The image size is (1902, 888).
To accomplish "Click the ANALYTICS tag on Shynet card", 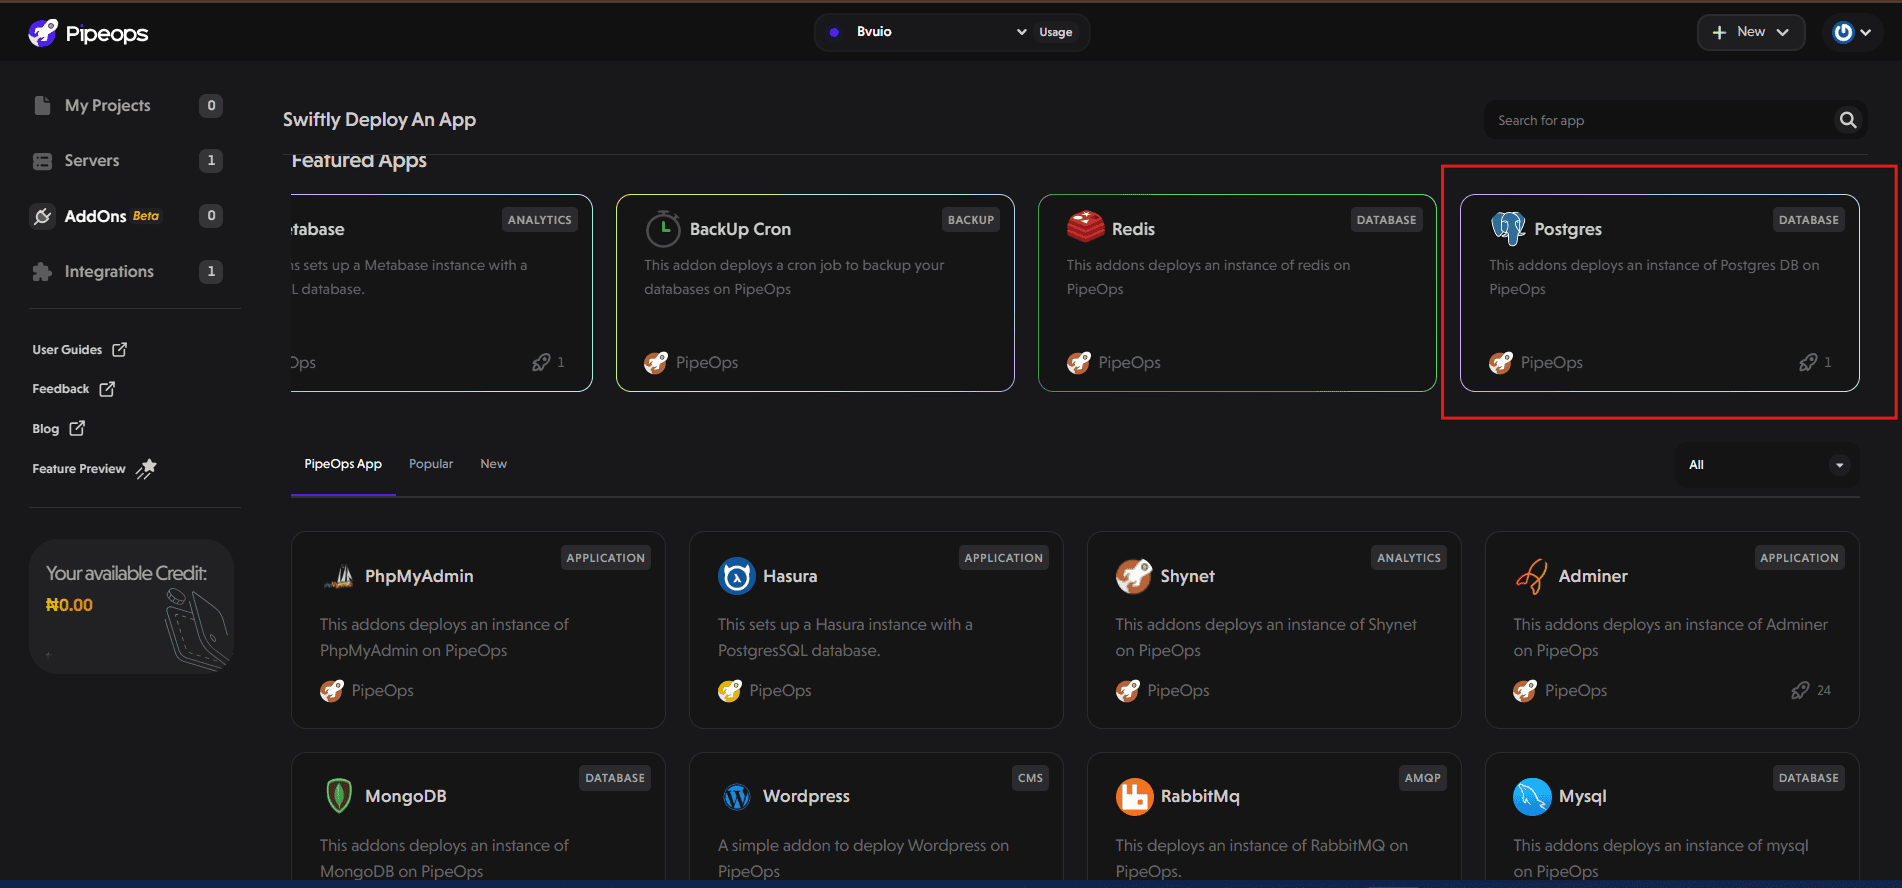I will click(1409, 558).
